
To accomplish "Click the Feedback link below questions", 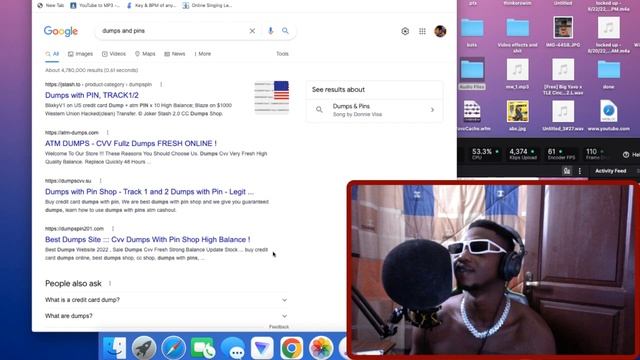I will [279, 327].
